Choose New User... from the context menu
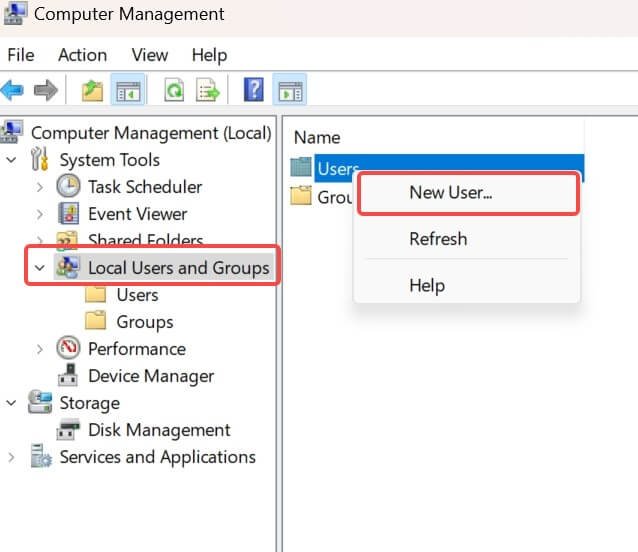The height and width of the screenshot is (552, 638). (x=450, y=193)
